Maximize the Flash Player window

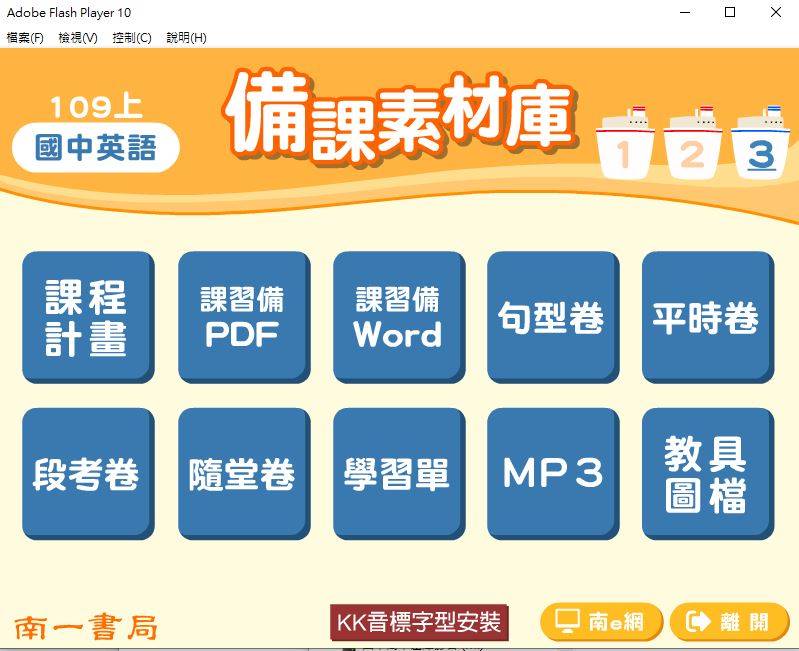[x=730, y=12]
